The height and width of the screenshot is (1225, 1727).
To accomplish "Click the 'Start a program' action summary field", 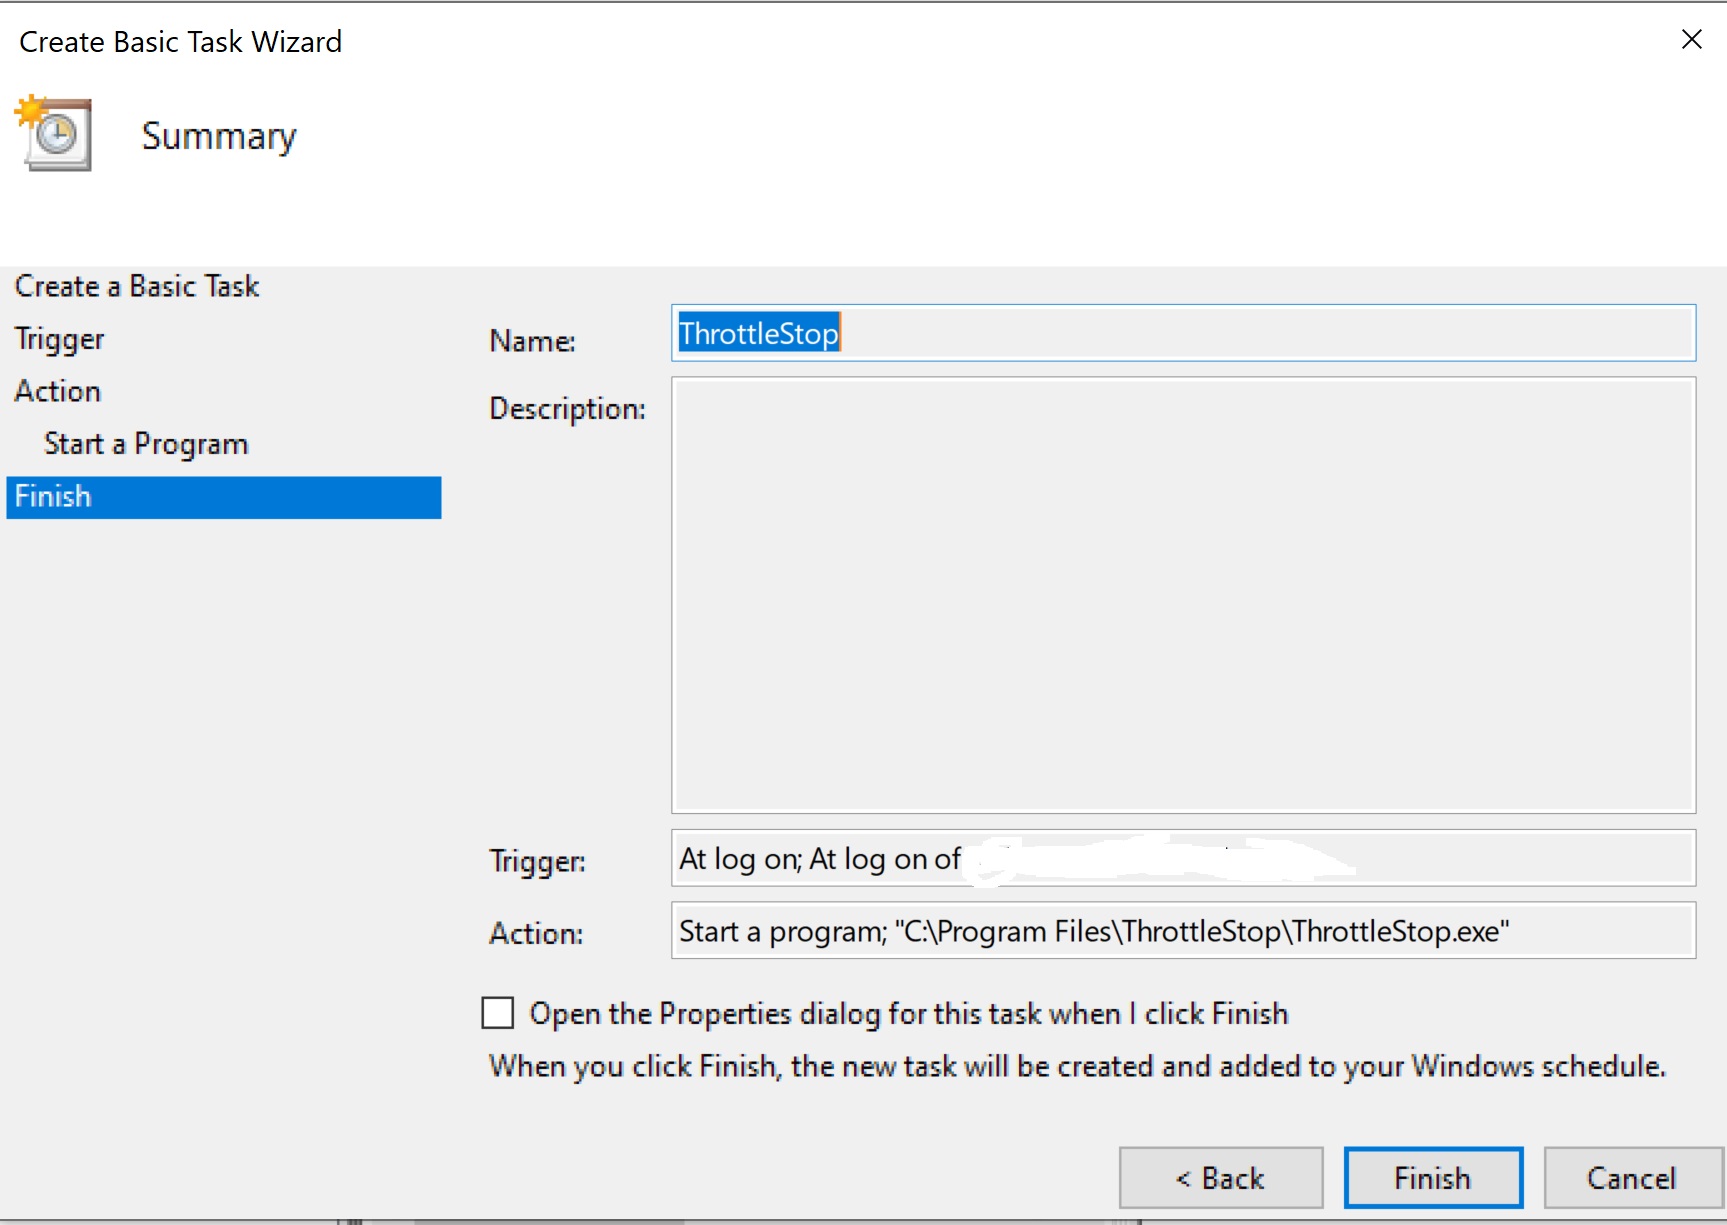I will pos(1182,931).
